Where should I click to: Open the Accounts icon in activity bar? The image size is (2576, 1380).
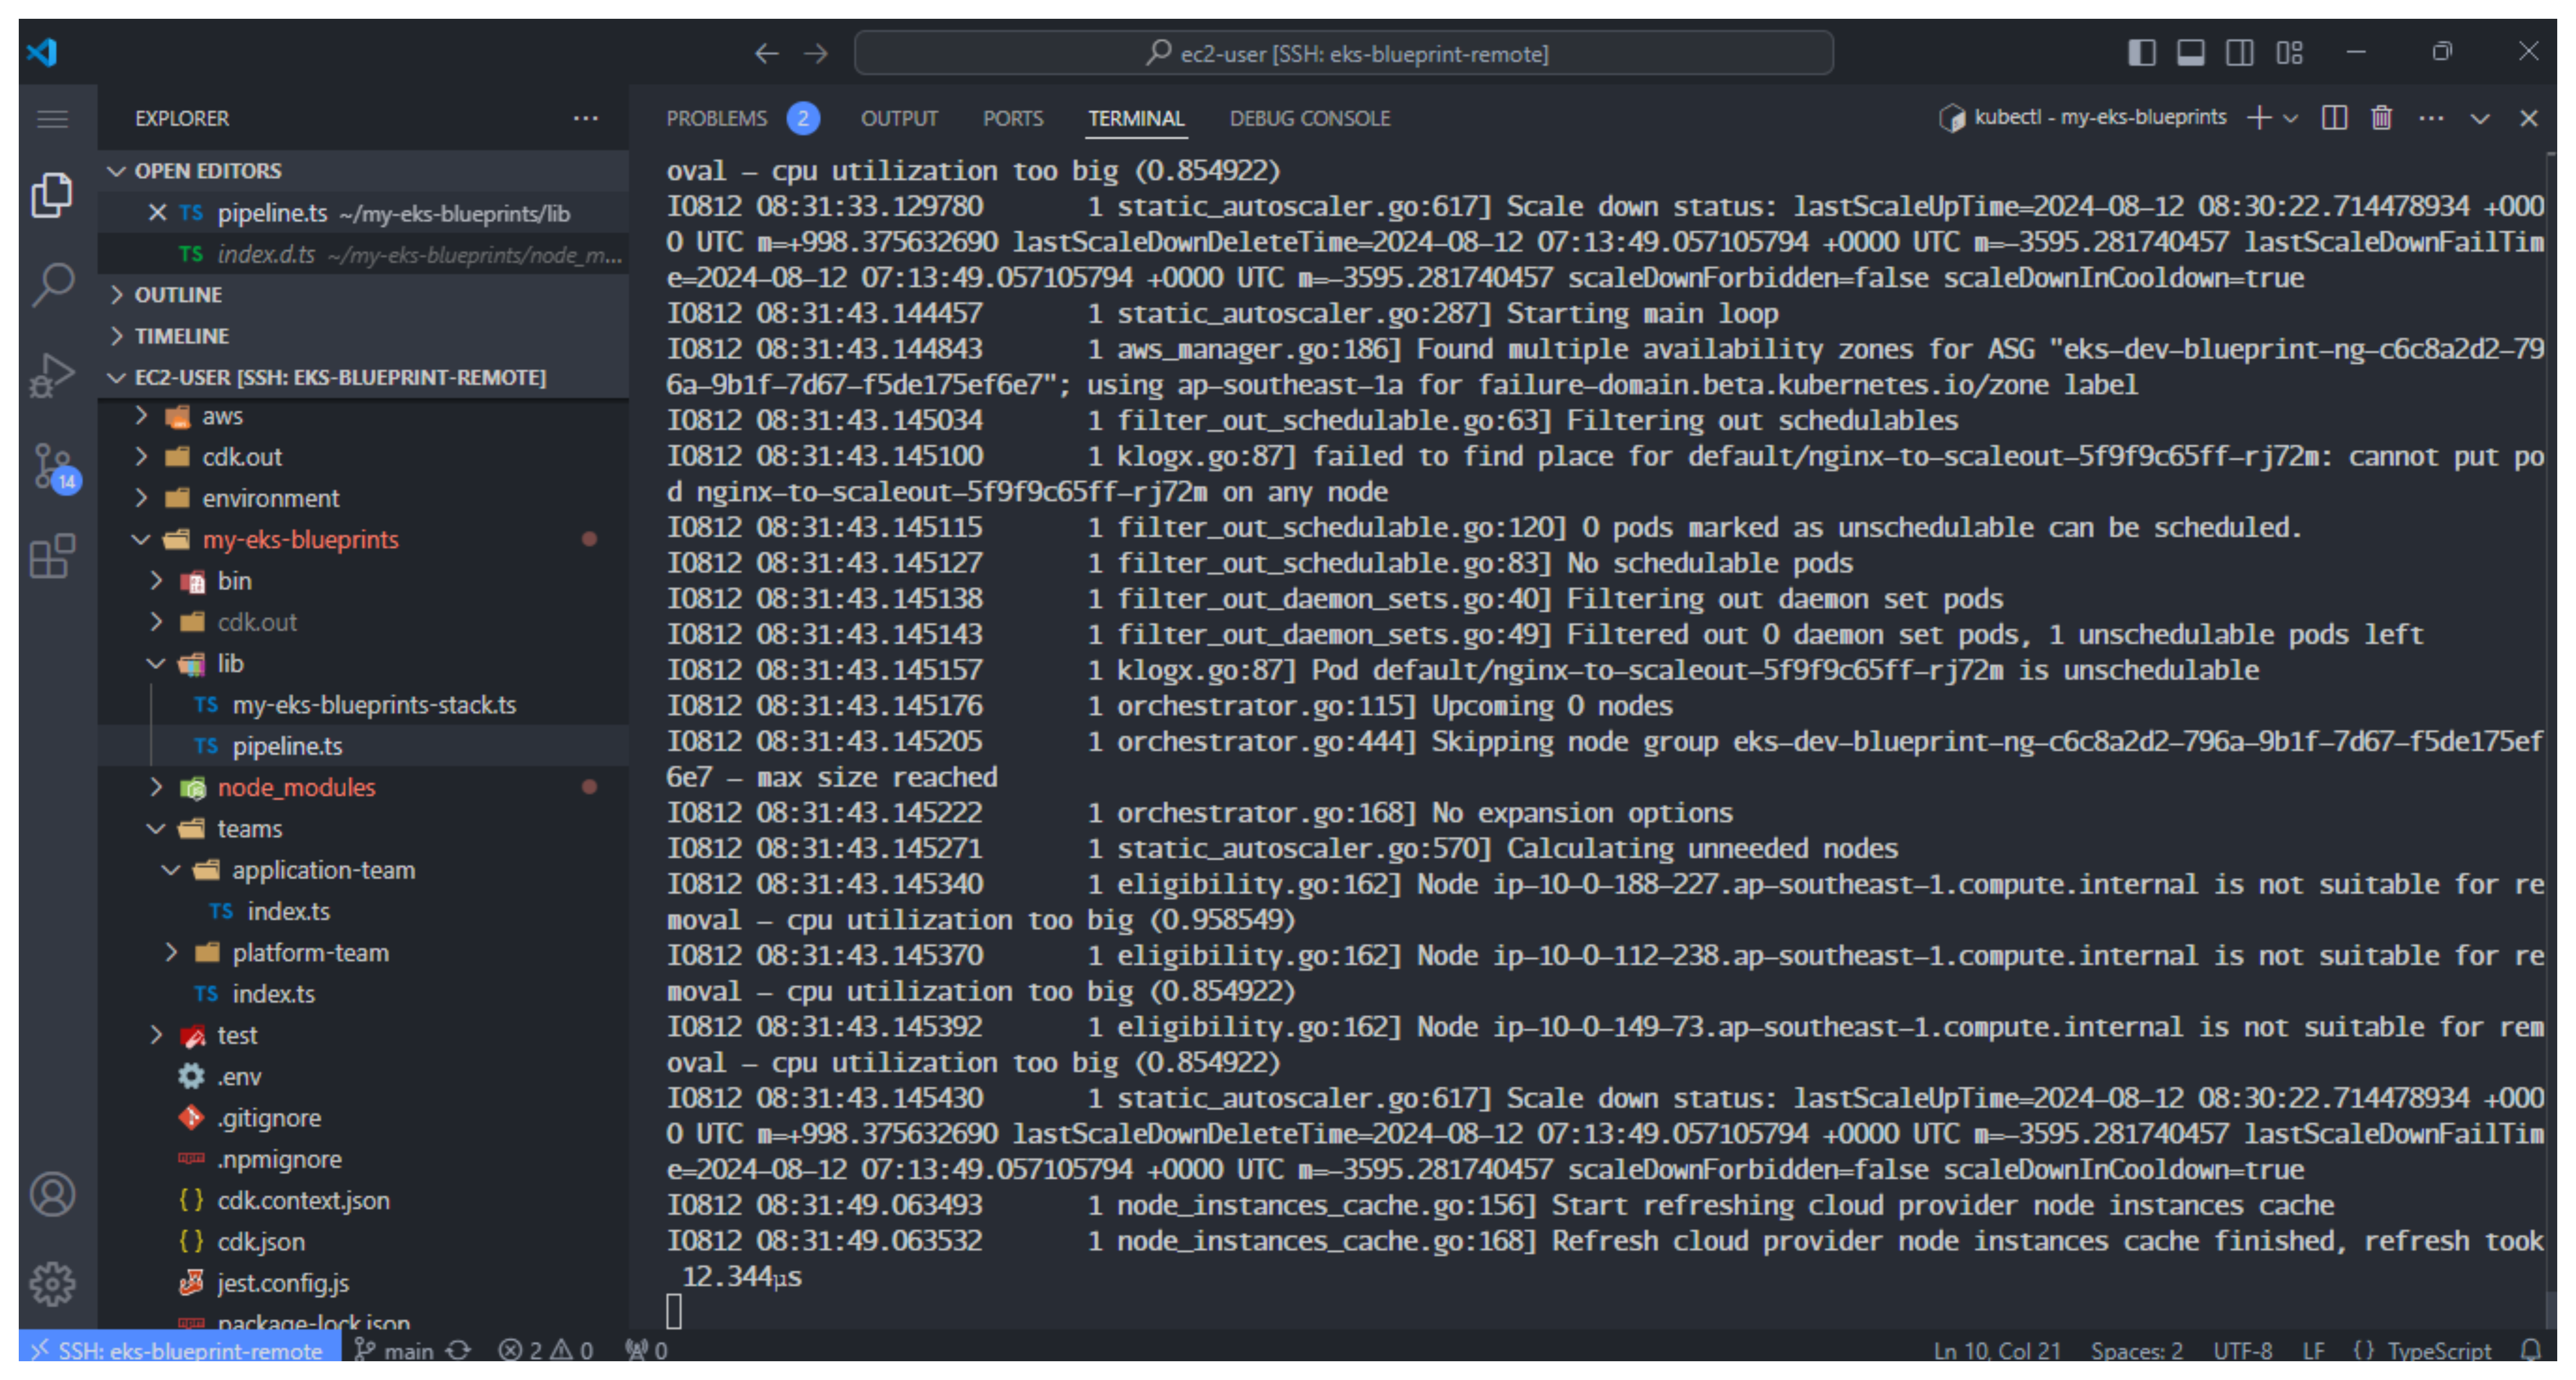click(x=53, y=1194)
